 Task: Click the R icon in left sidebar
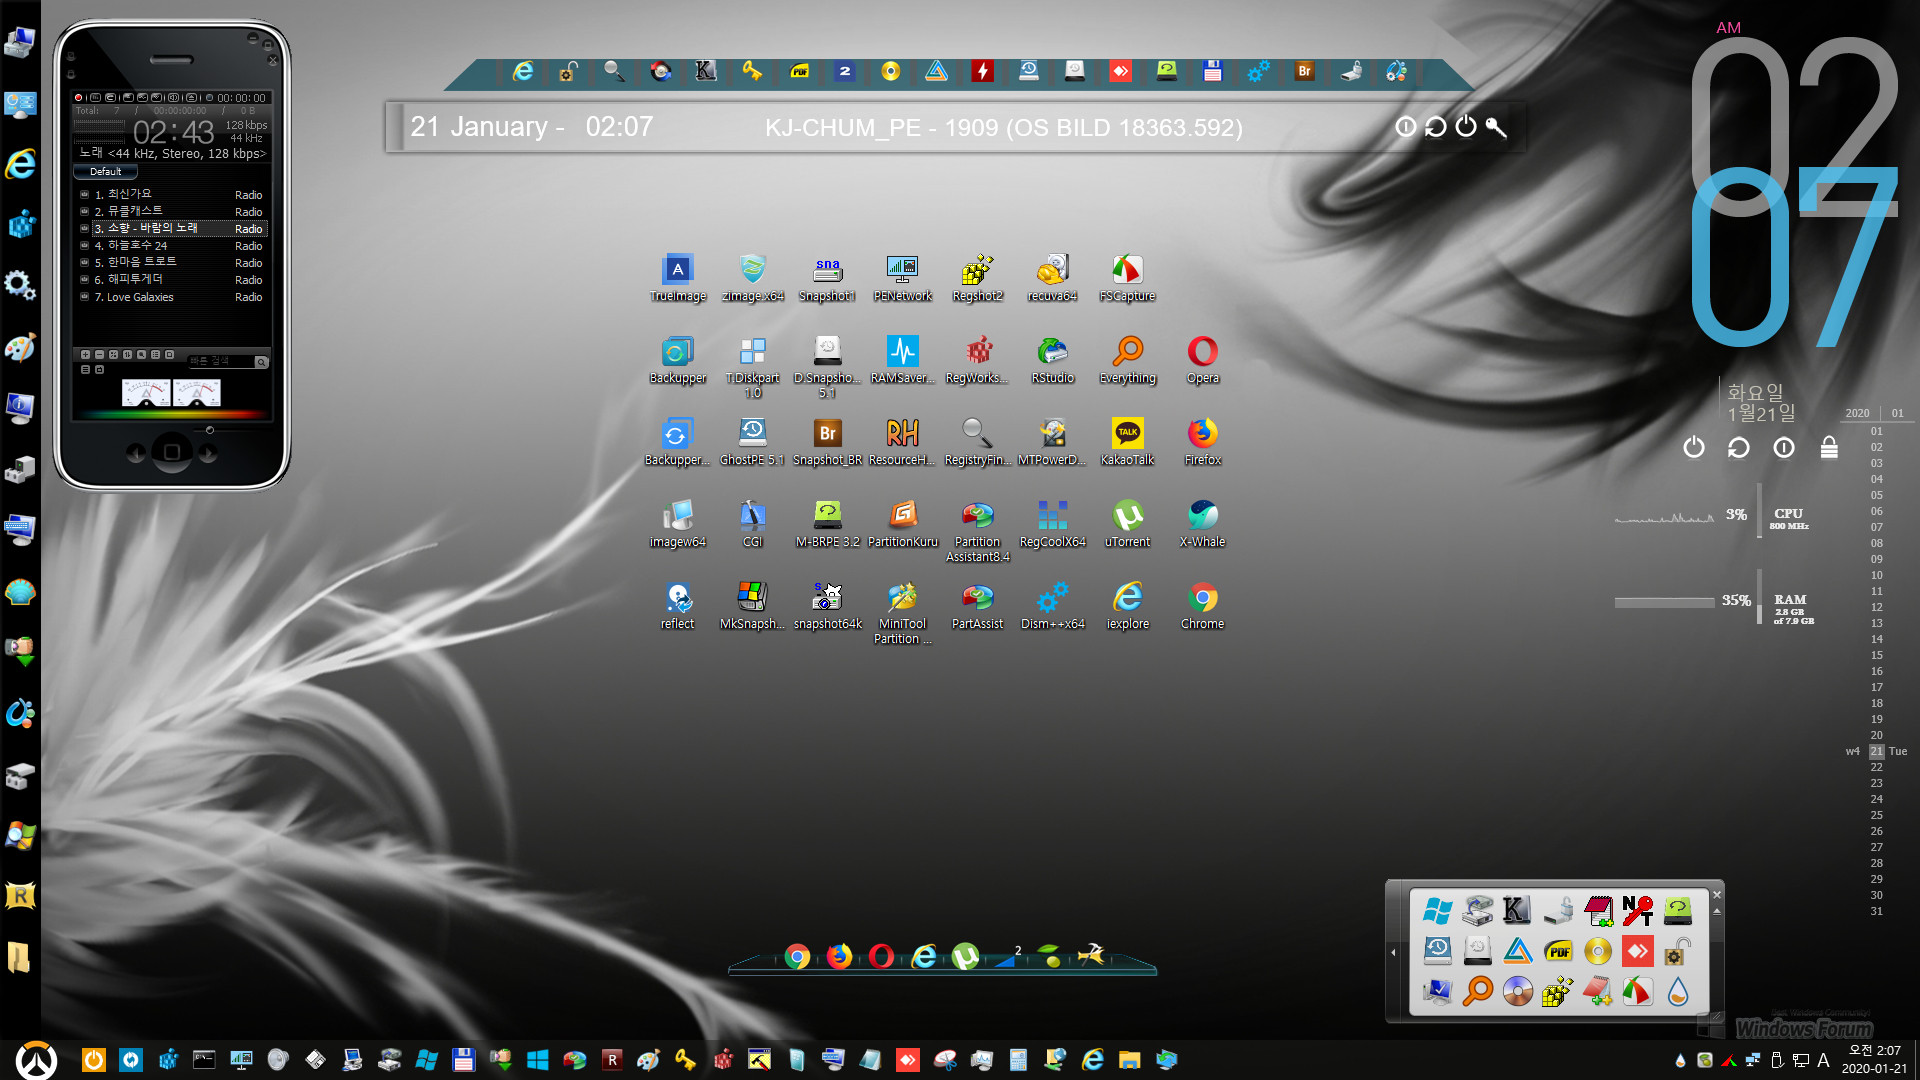click(x=20, y=896)
